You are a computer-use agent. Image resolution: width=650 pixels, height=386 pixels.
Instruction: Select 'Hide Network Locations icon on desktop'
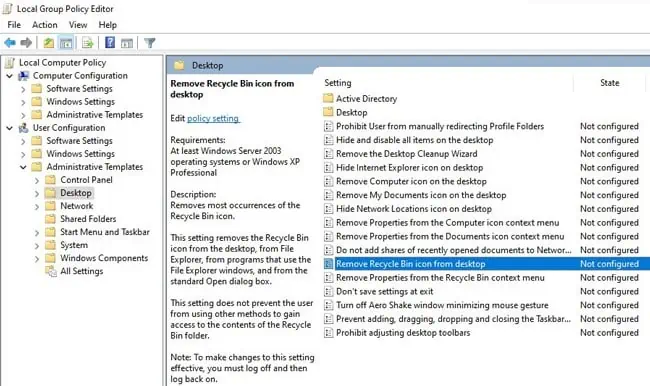point(414,209)
